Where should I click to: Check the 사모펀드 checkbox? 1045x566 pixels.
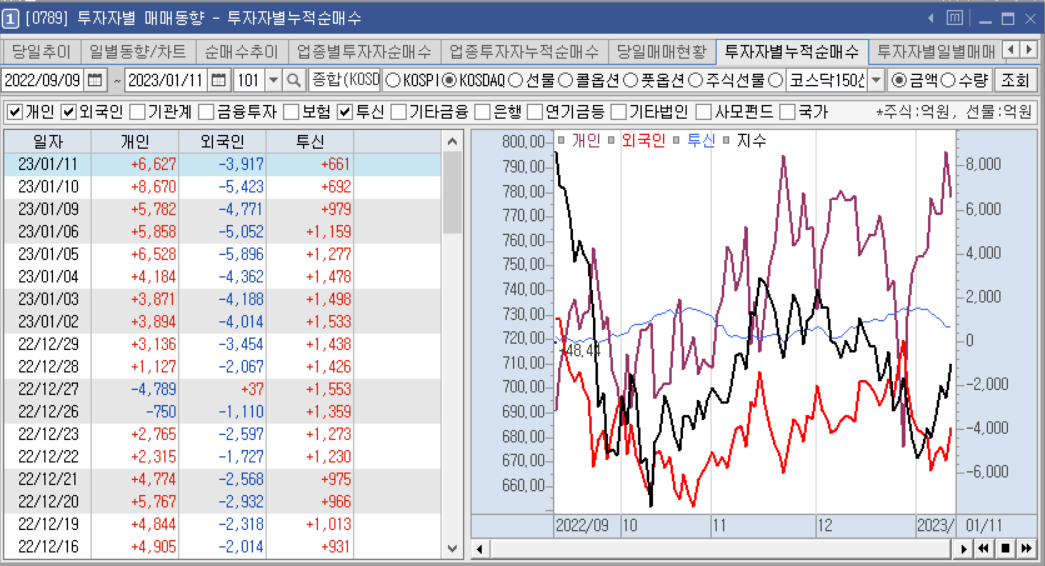pos(704,112)
